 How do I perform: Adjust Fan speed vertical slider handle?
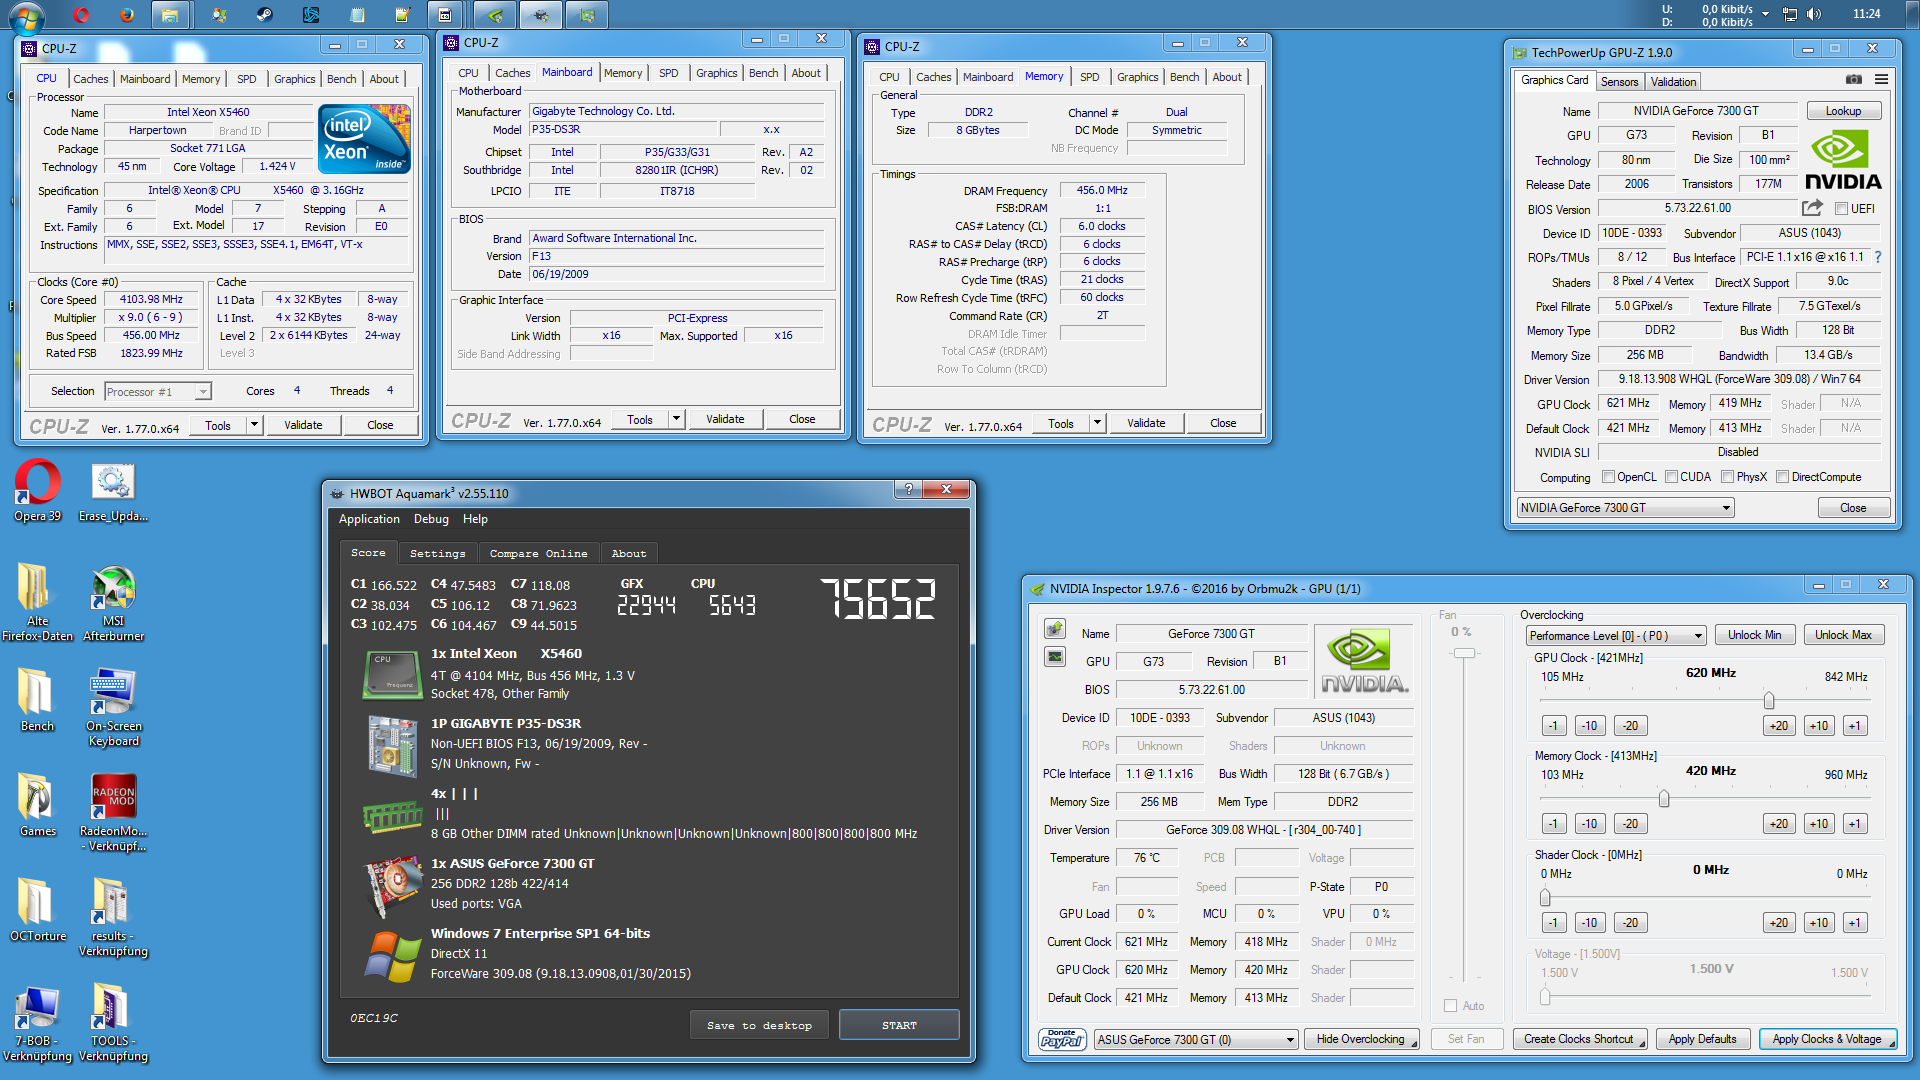coord(1464,653)
